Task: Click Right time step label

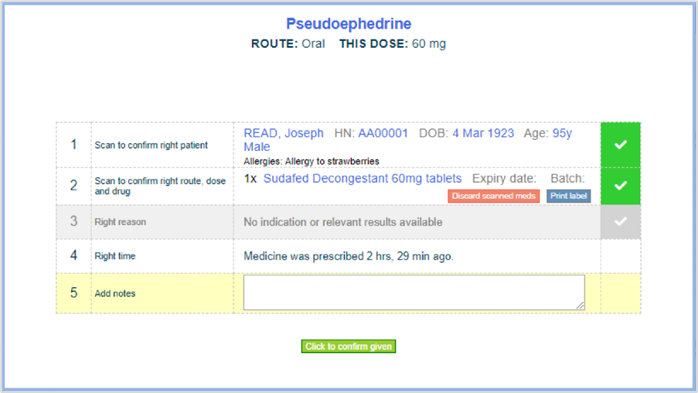Action: tap(115, 256)
